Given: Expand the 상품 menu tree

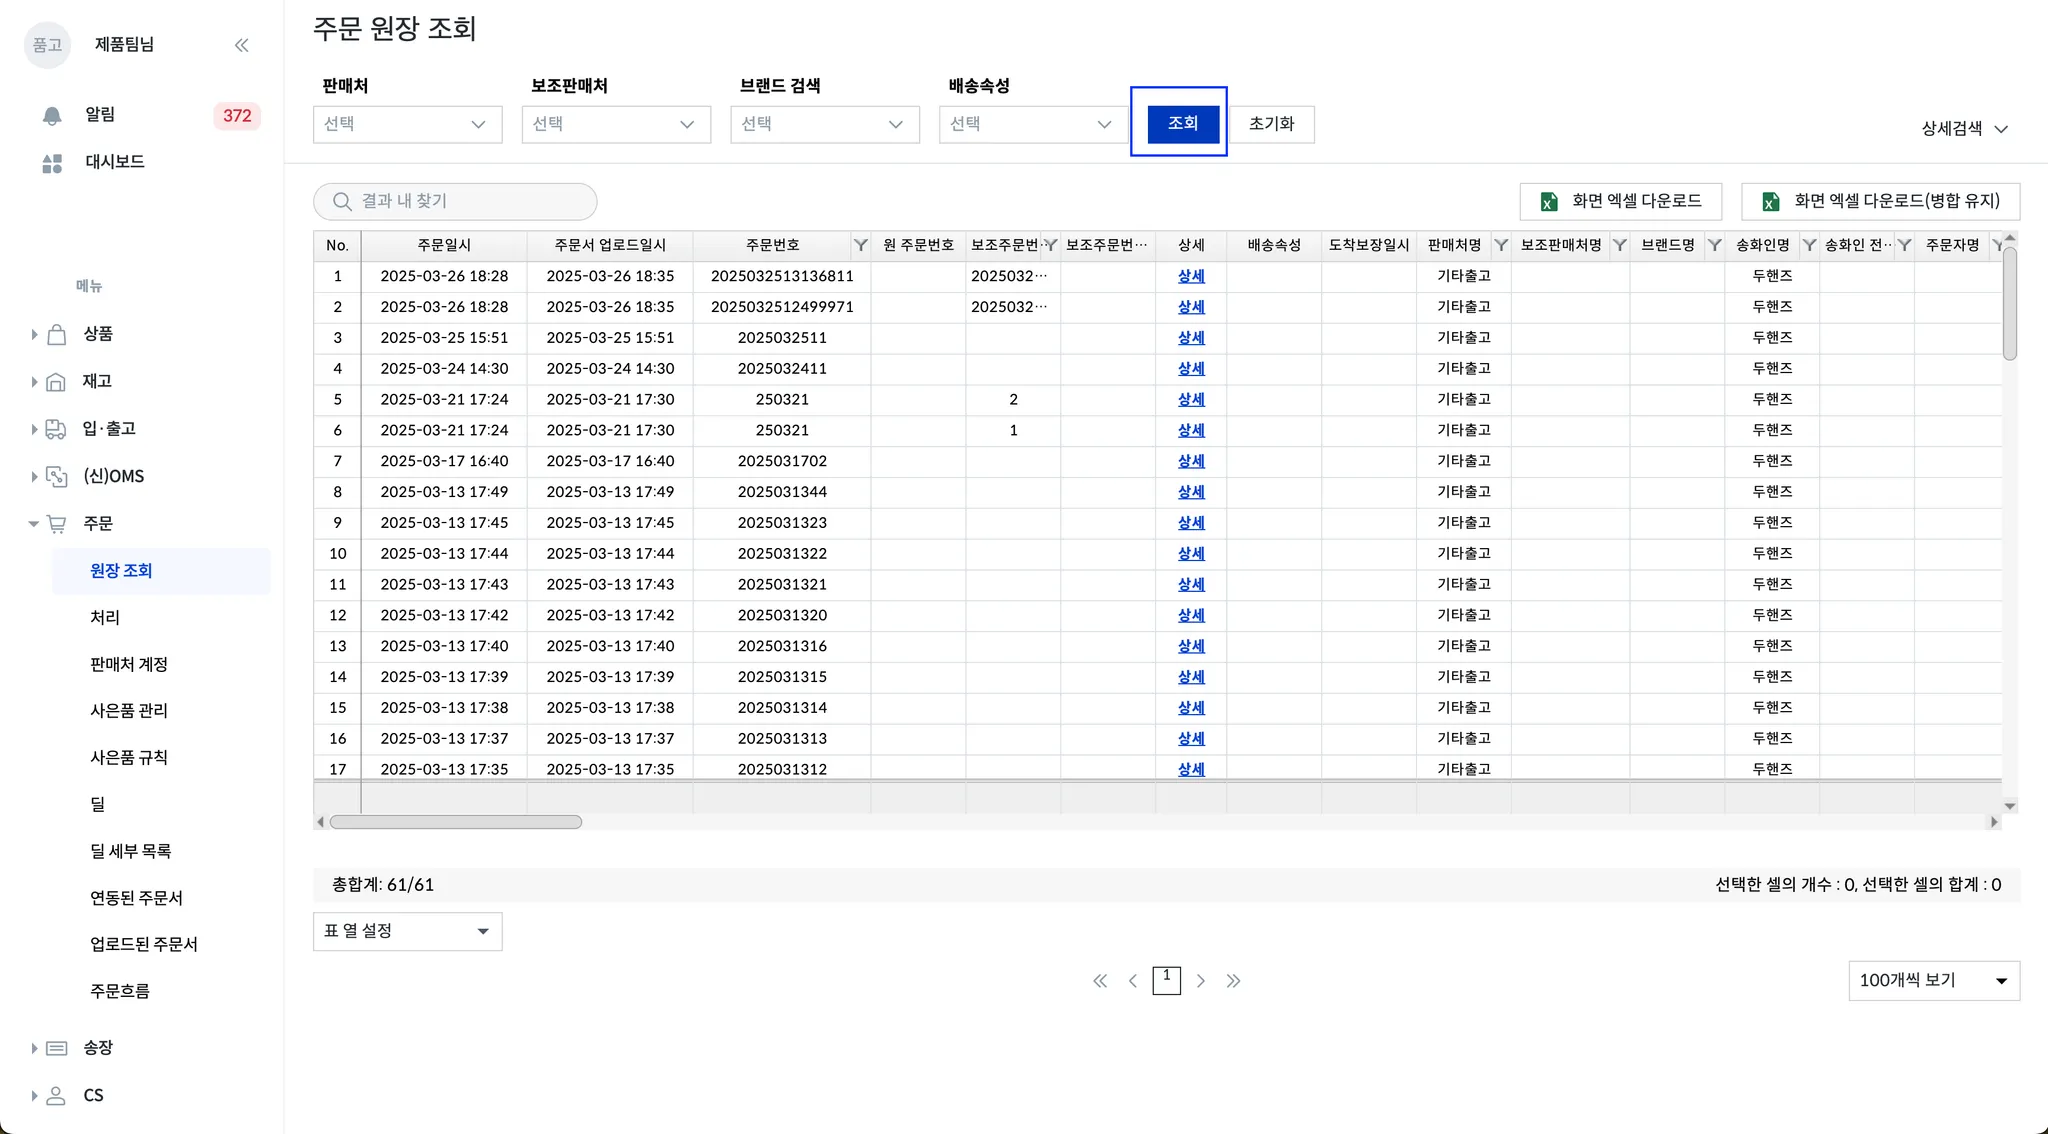Looking at the screenshot, I should pyautogui.click(x=34, y=334).
